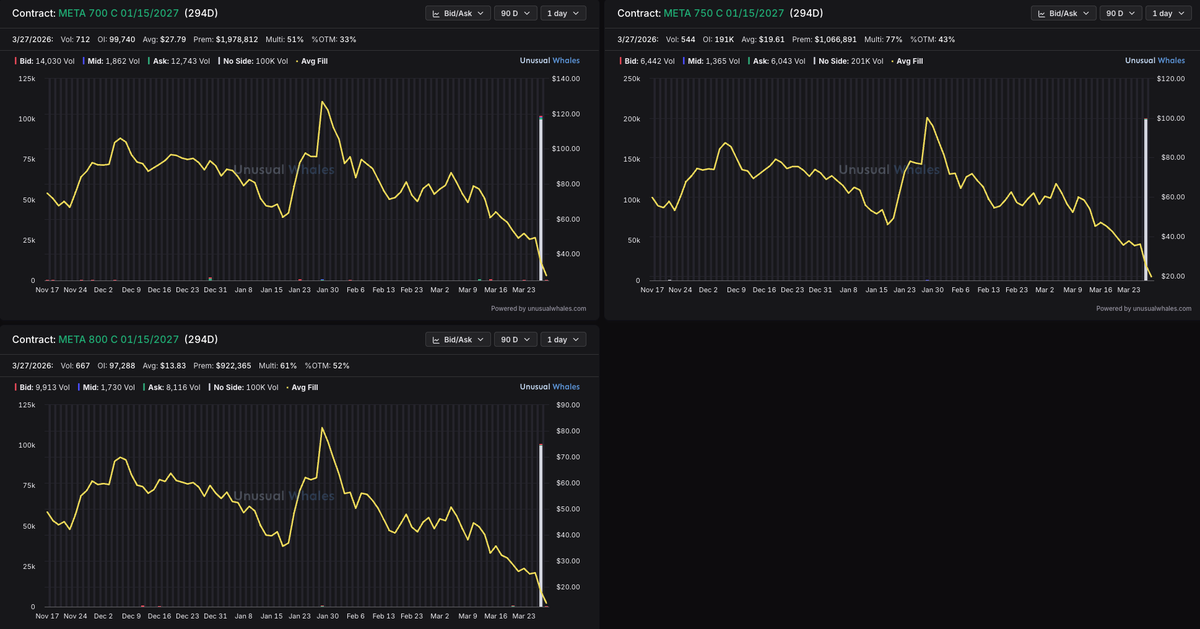This screenshot has width=1200, height=629.
Task: Click Mar 23 date label on 800 C axis
Action: click(x=524, y=616)
